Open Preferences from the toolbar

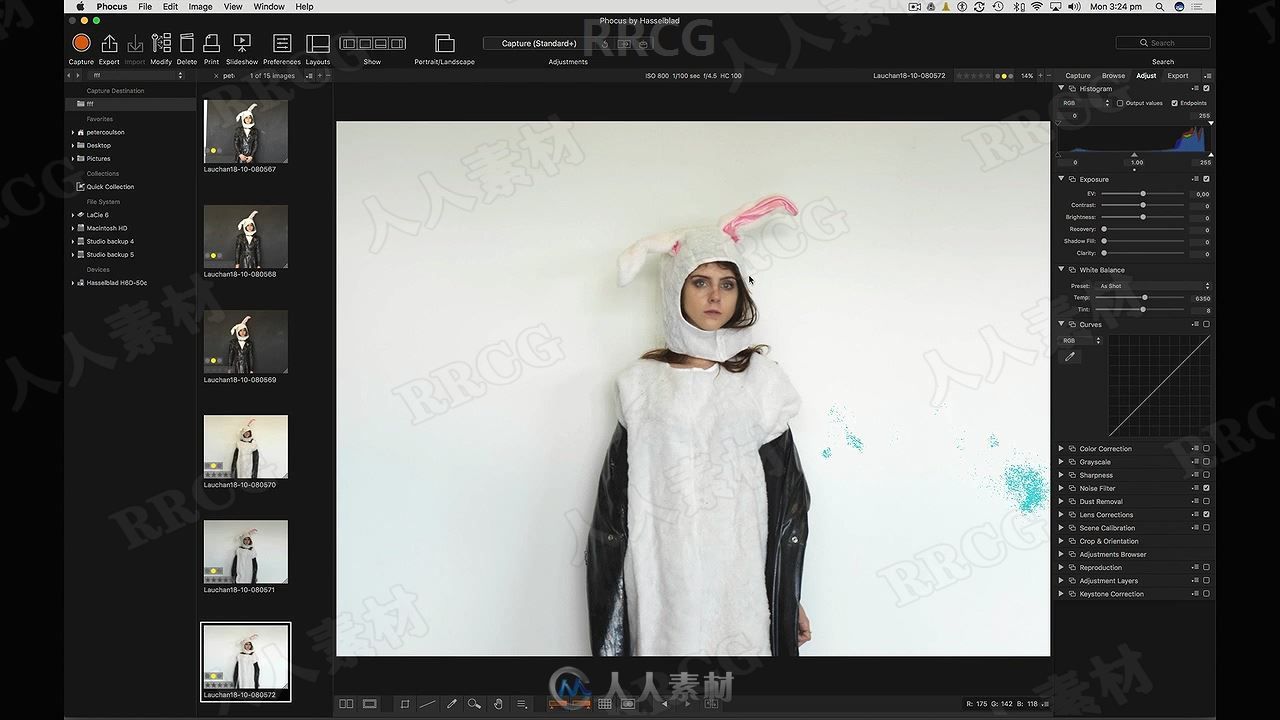pos(282,43)
